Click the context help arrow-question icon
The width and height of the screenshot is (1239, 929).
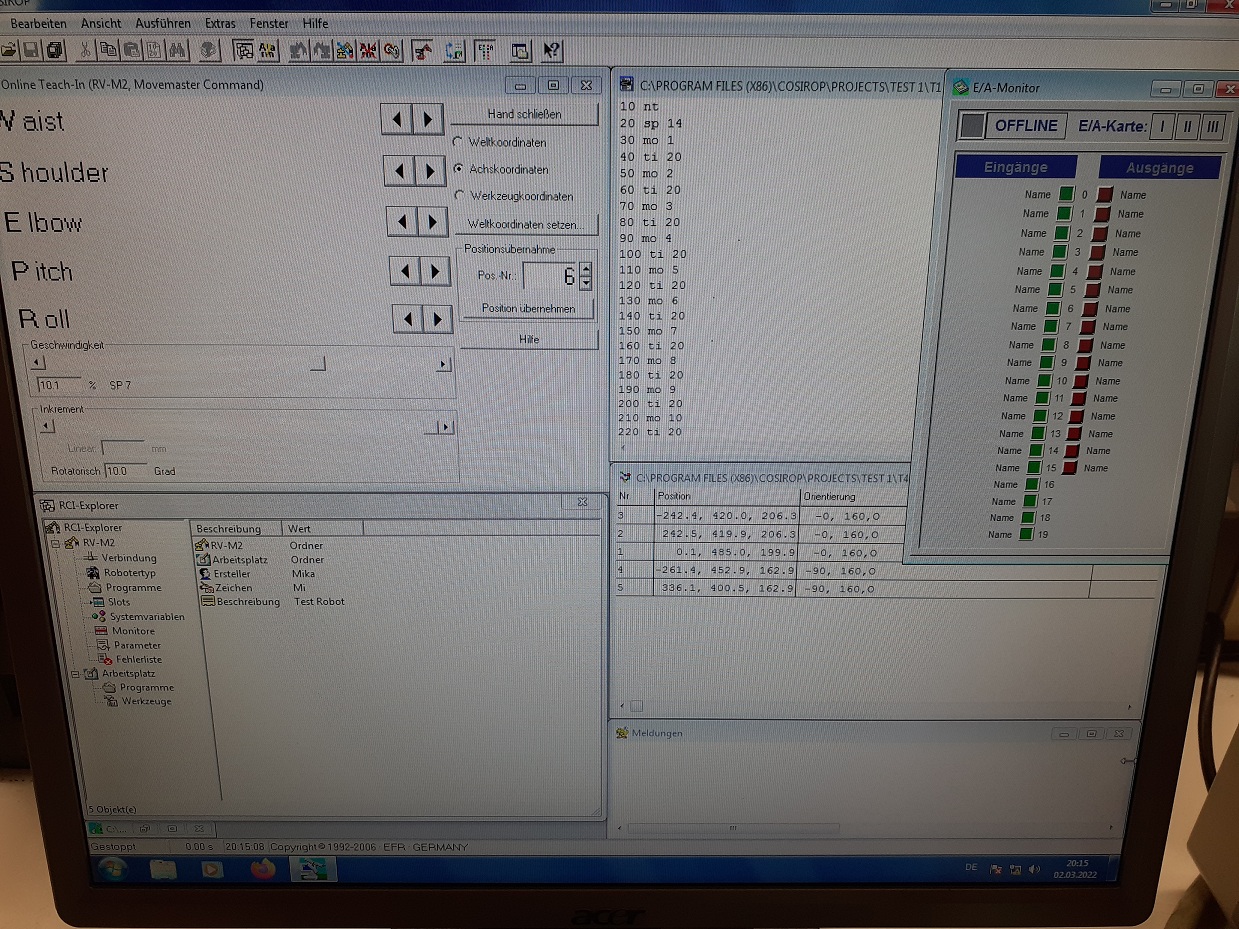(552, 50)
